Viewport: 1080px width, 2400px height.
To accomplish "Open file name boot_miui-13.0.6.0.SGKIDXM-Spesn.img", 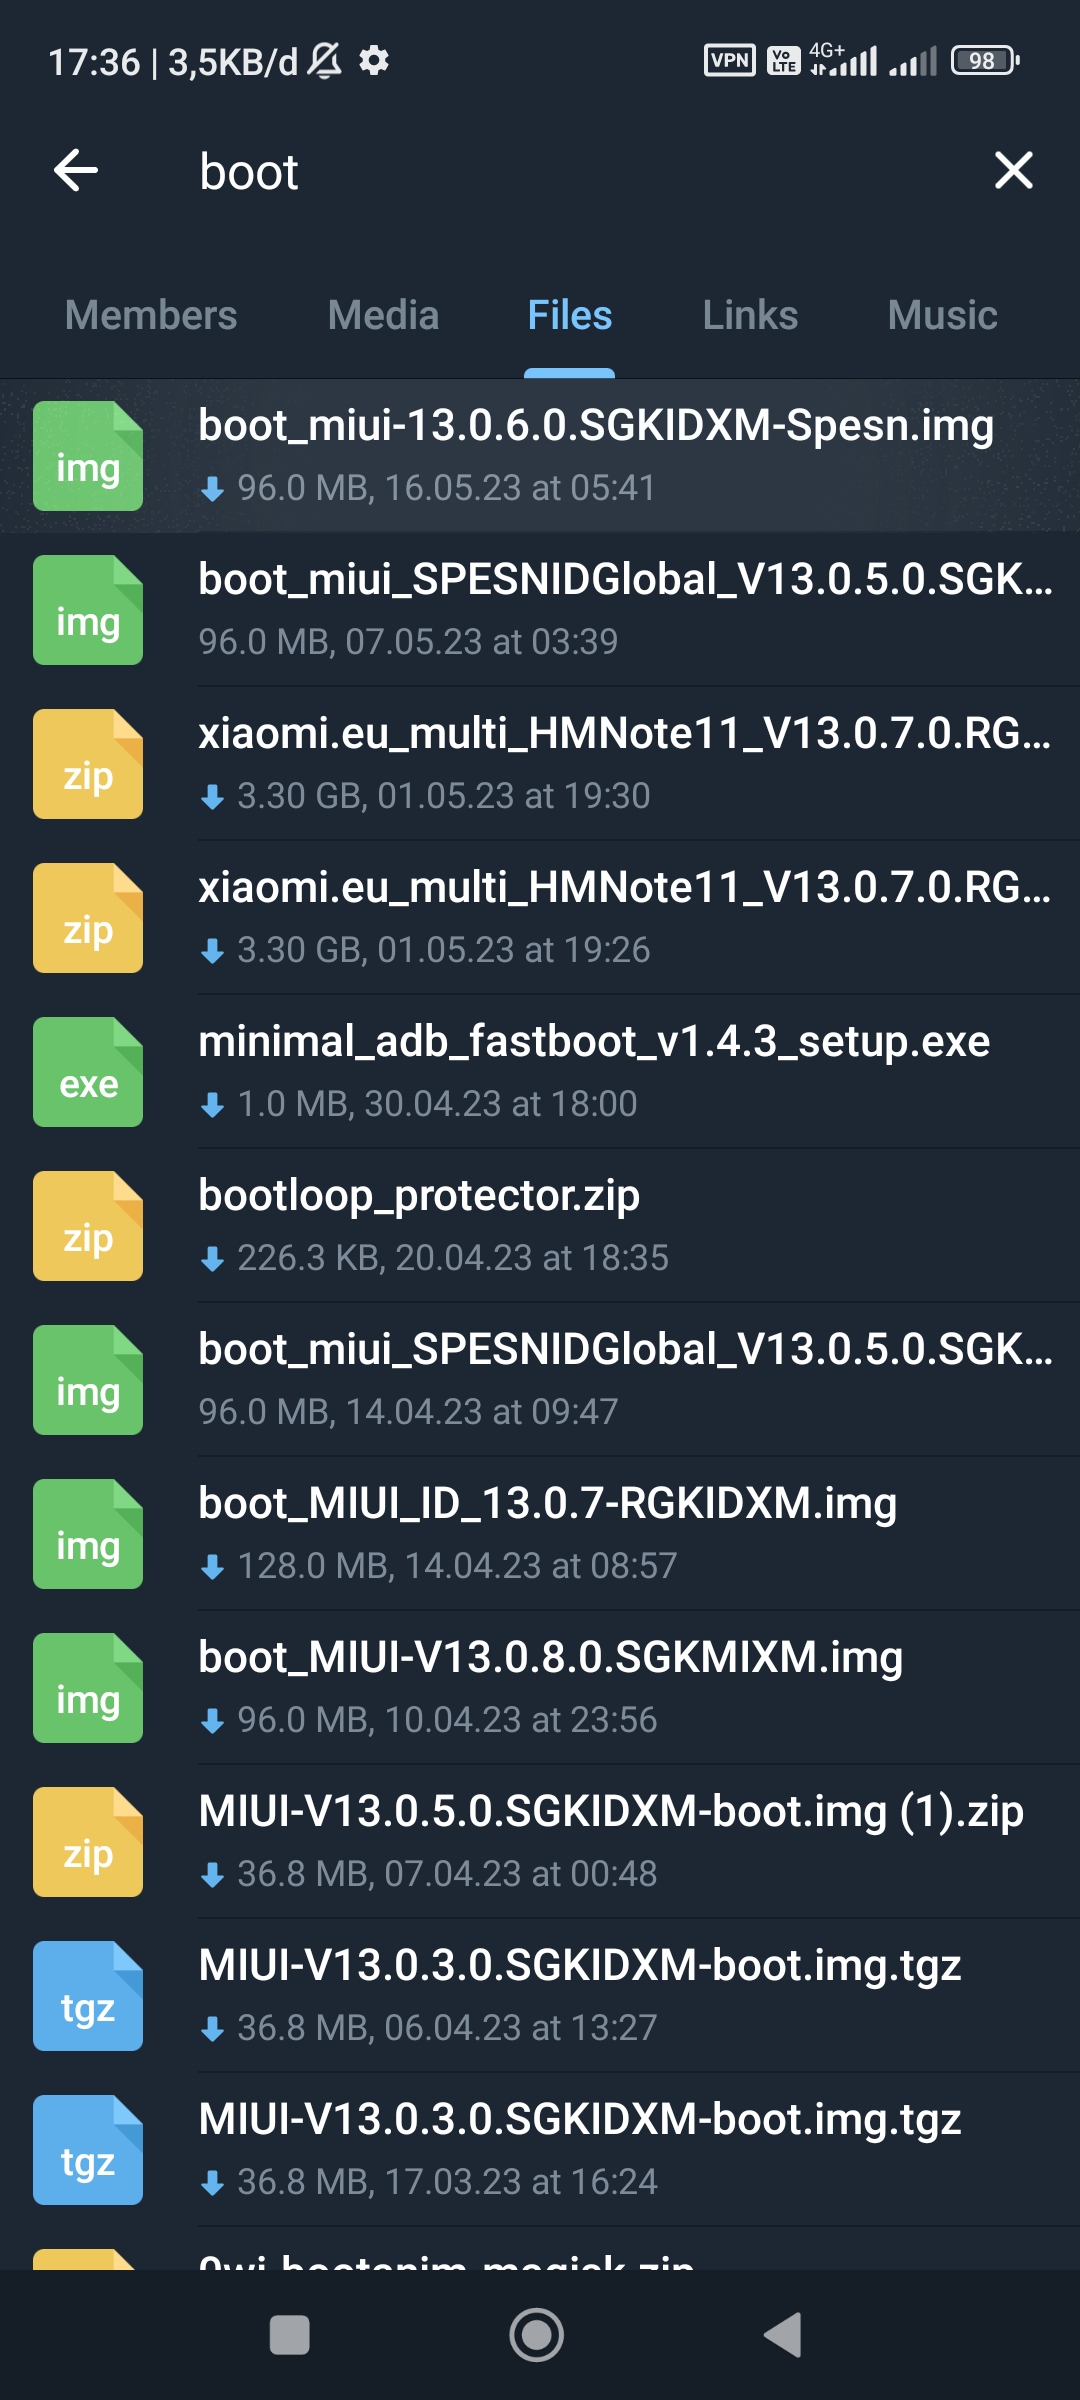I will tap(596, 426).
